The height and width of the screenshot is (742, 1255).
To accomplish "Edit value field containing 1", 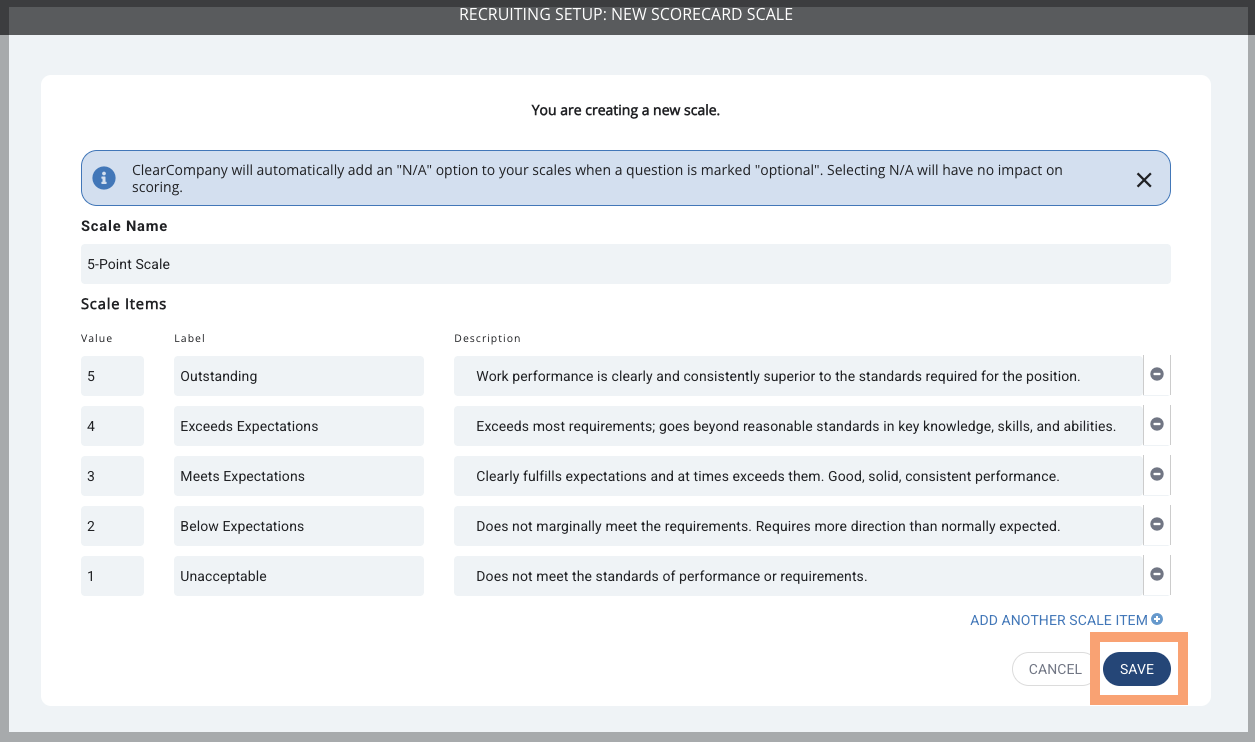I will tap(112, 576).
